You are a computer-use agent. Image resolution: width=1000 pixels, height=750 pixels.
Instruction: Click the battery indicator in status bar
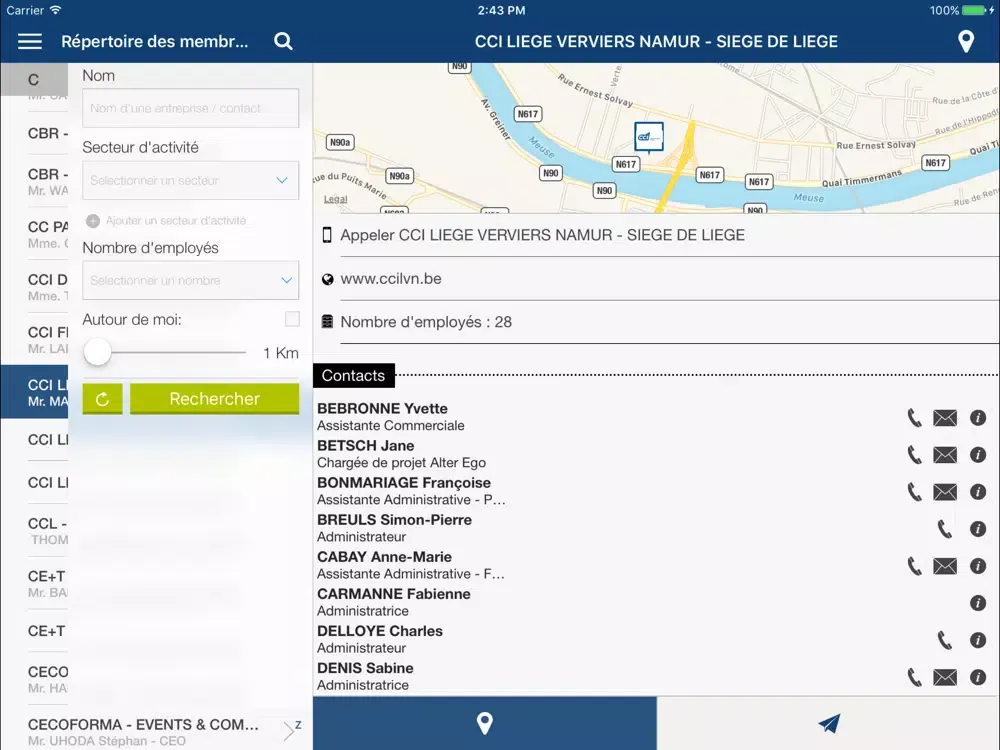point(974,10)
